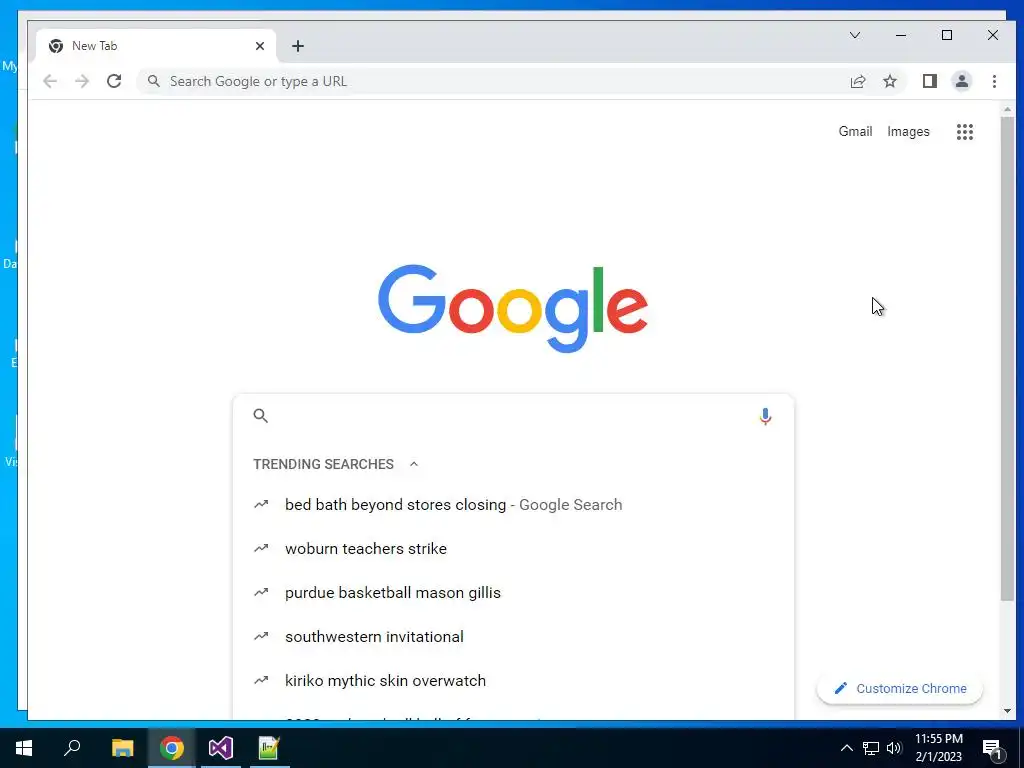Click the browser forward arrow
This screenshot has height=768, width=1024.
point(82,81)
